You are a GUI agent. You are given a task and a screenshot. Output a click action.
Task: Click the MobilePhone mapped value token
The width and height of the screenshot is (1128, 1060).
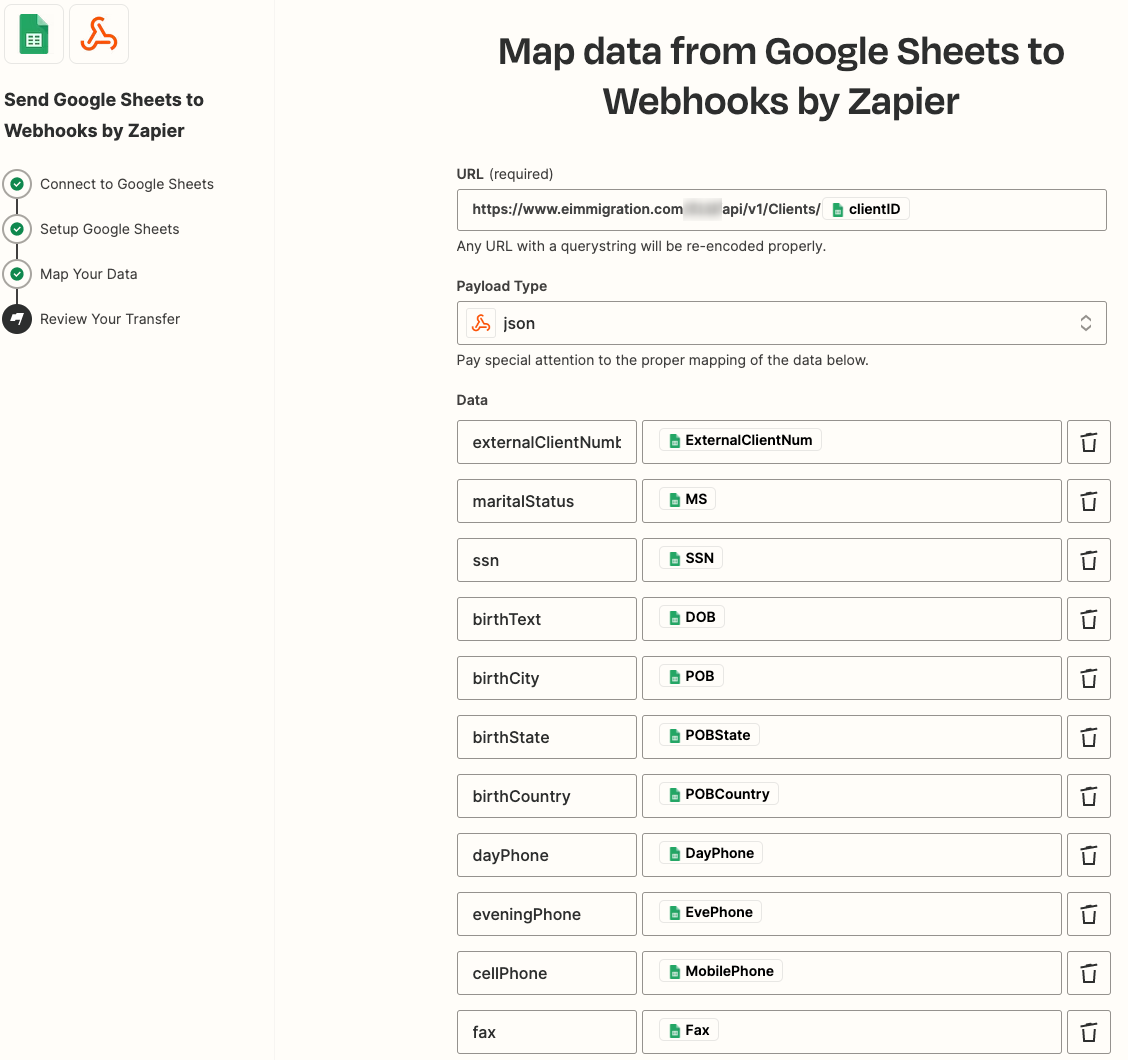tap(721, 971)
